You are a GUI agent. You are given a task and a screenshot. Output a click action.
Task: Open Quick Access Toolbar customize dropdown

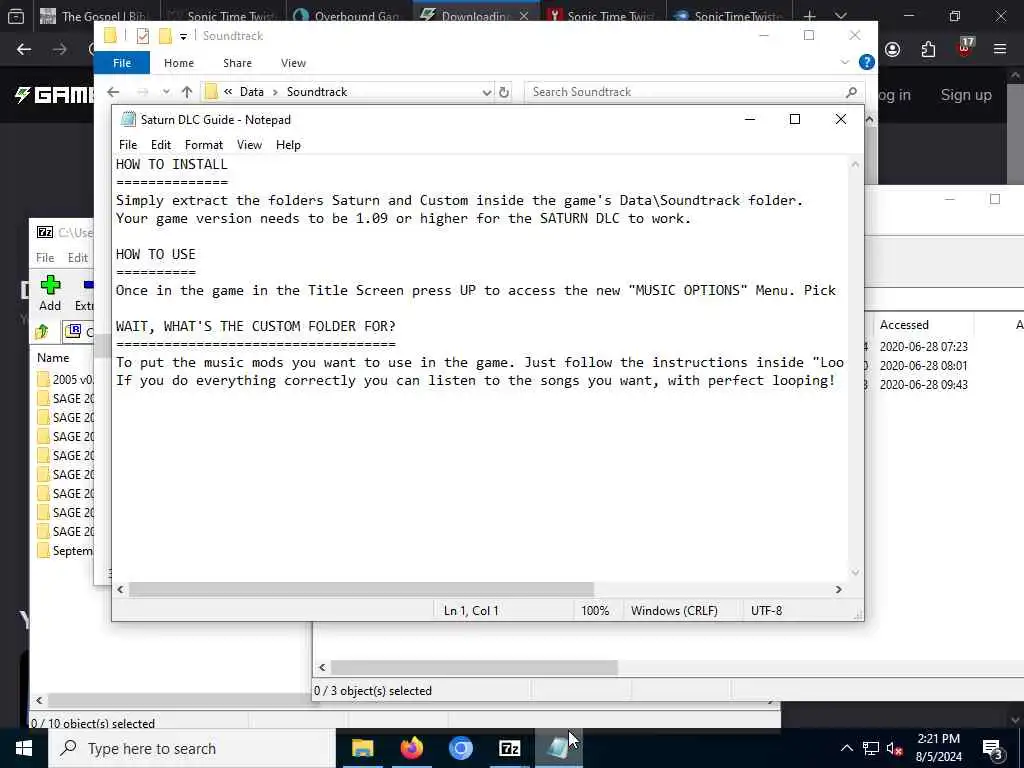184,37
